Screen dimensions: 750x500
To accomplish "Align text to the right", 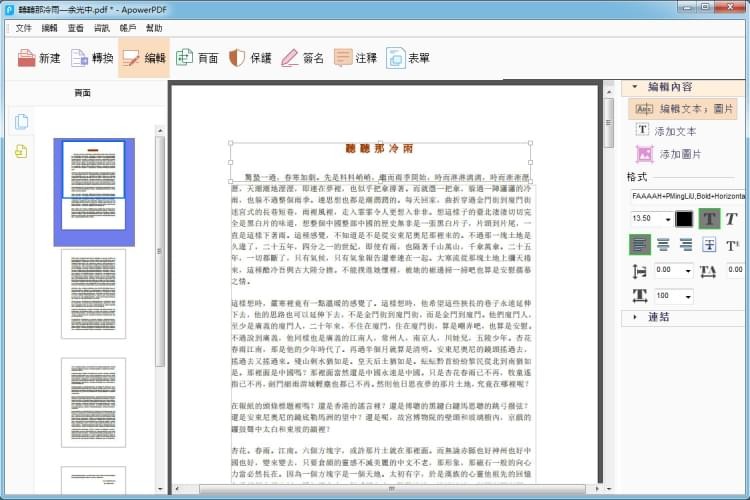I will point(686,245).
